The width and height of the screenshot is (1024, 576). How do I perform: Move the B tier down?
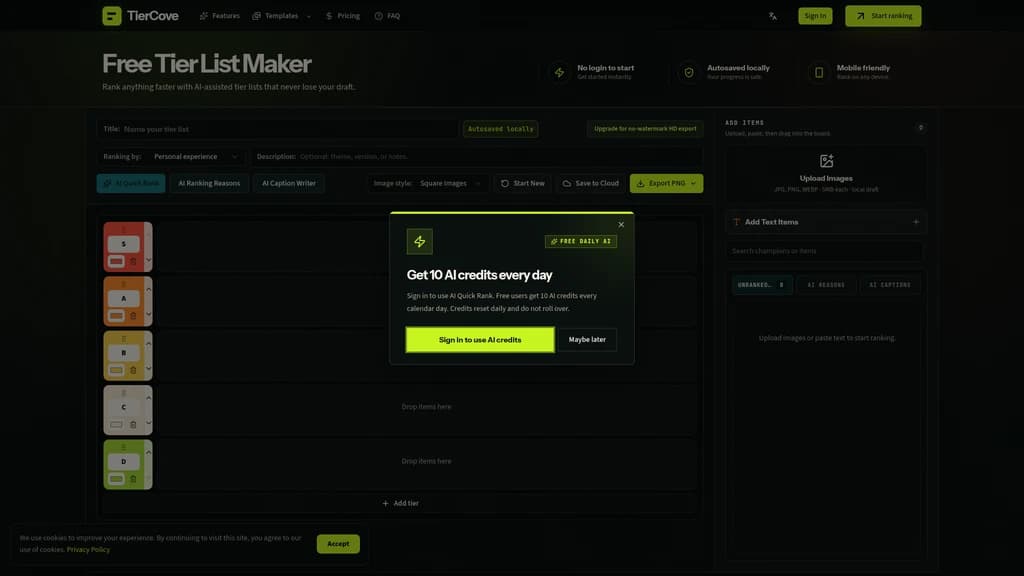[148, 368]
